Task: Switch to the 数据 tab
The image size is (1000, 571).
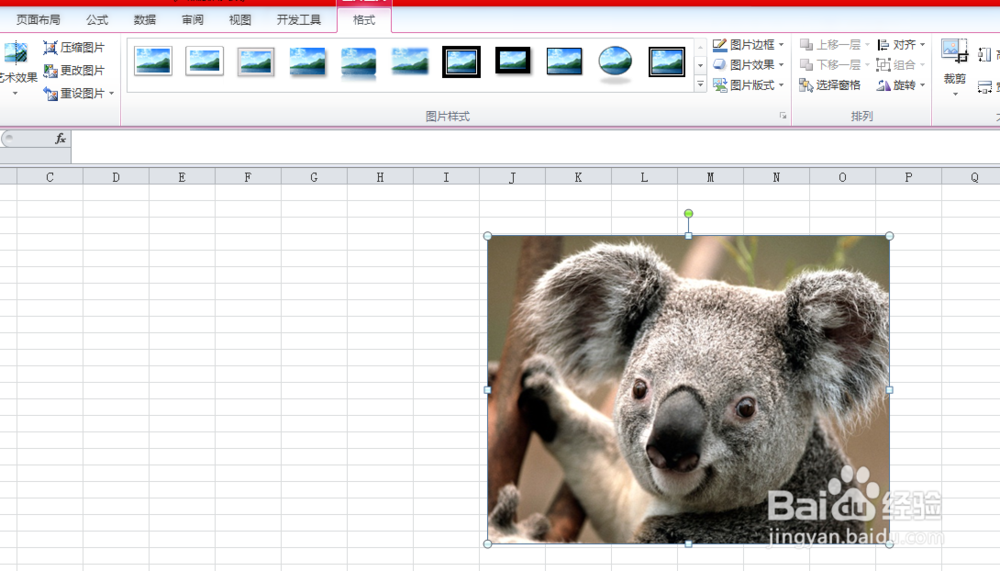Action: point(145,20)
